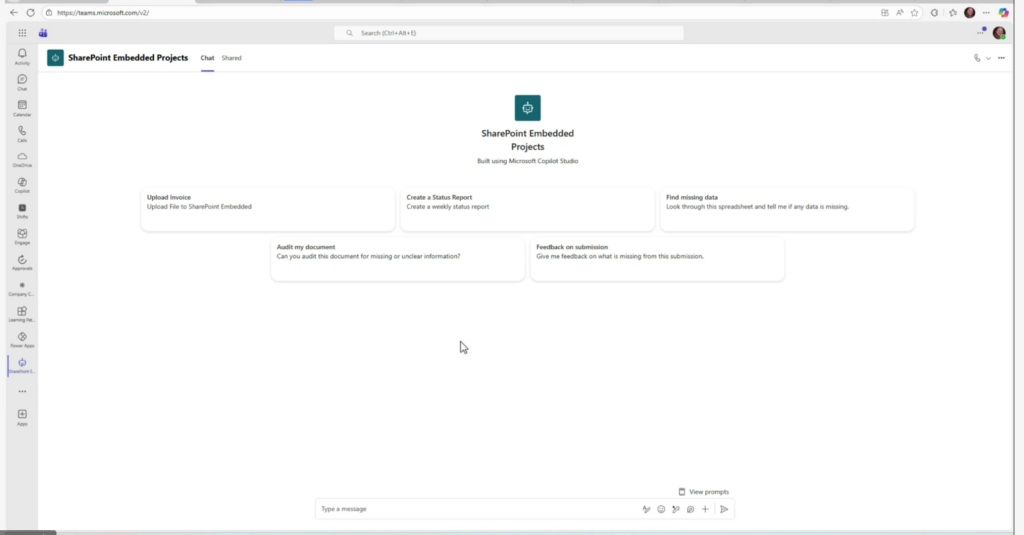Open the Activity feed in sidebar
The height and width of the screenshot is (535, 1024).
click(22, 57)
